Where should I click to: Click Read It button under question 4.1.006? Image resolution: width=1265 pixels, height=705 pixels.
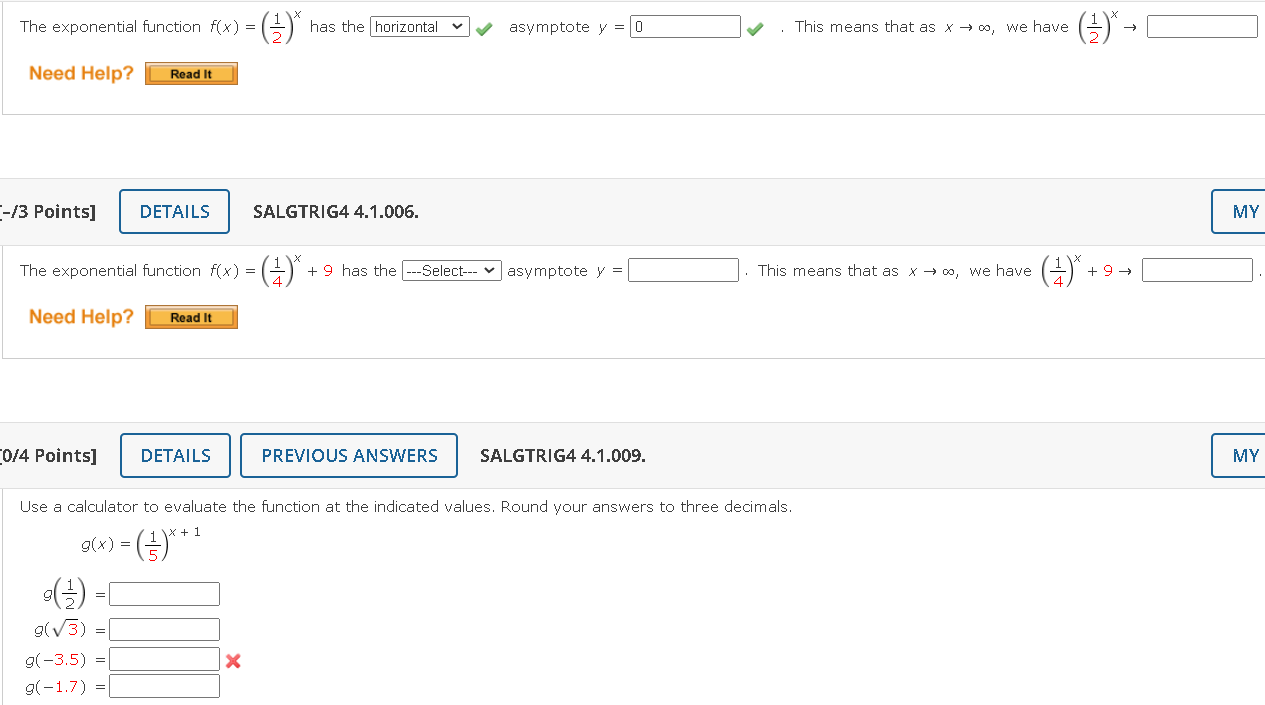click(191, 318)
